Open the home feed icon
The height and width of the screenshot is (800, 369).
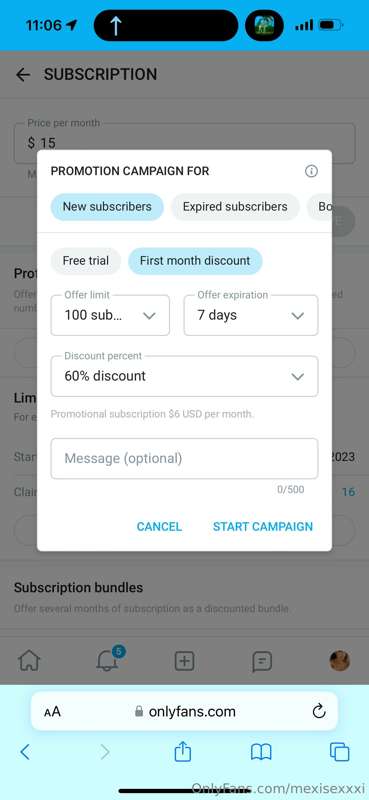[29, 661]
